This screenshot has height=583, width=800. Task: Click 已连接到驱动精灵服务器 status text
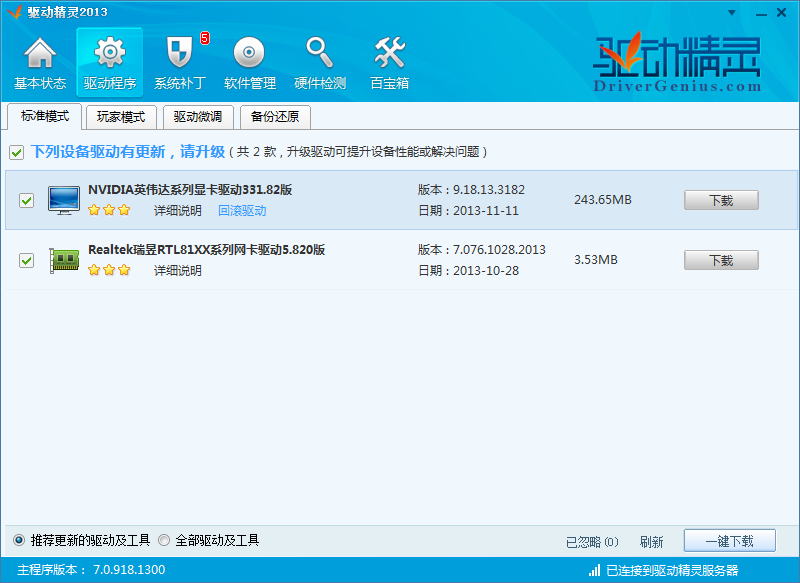pyautogui.click(x=672, y=570)
